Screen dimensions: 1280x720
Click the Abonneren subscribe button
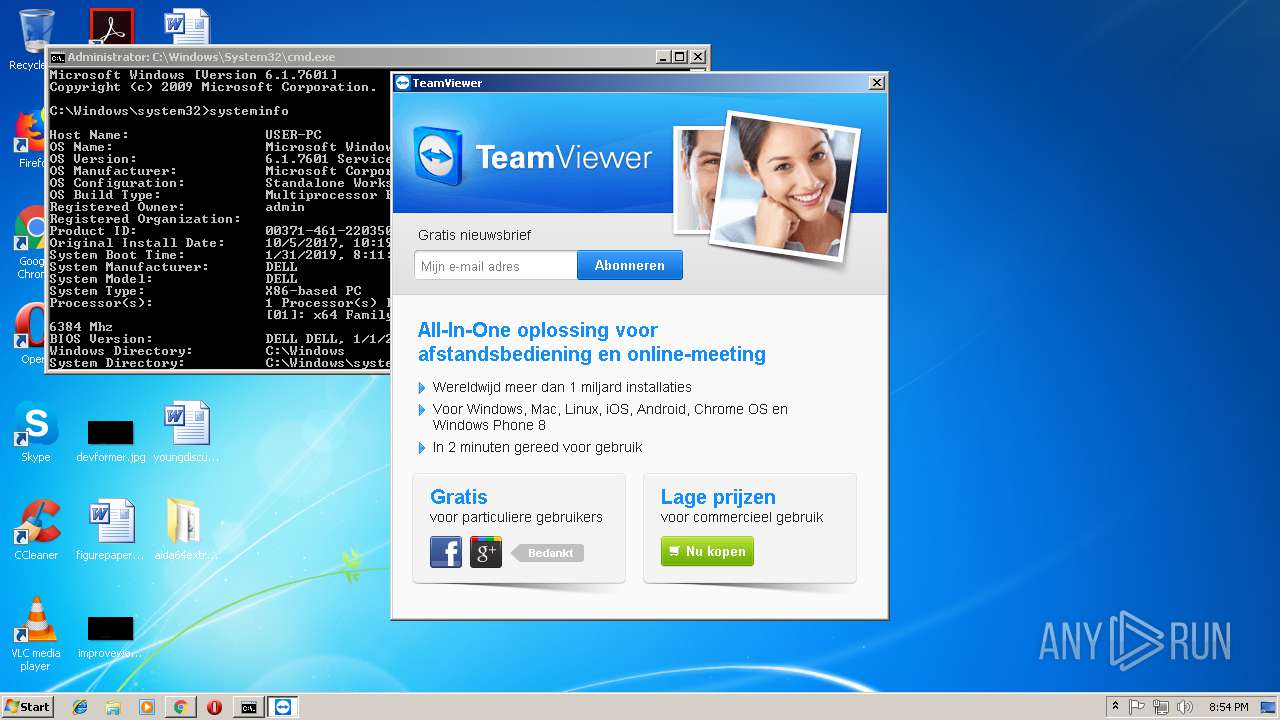(629, 265)
